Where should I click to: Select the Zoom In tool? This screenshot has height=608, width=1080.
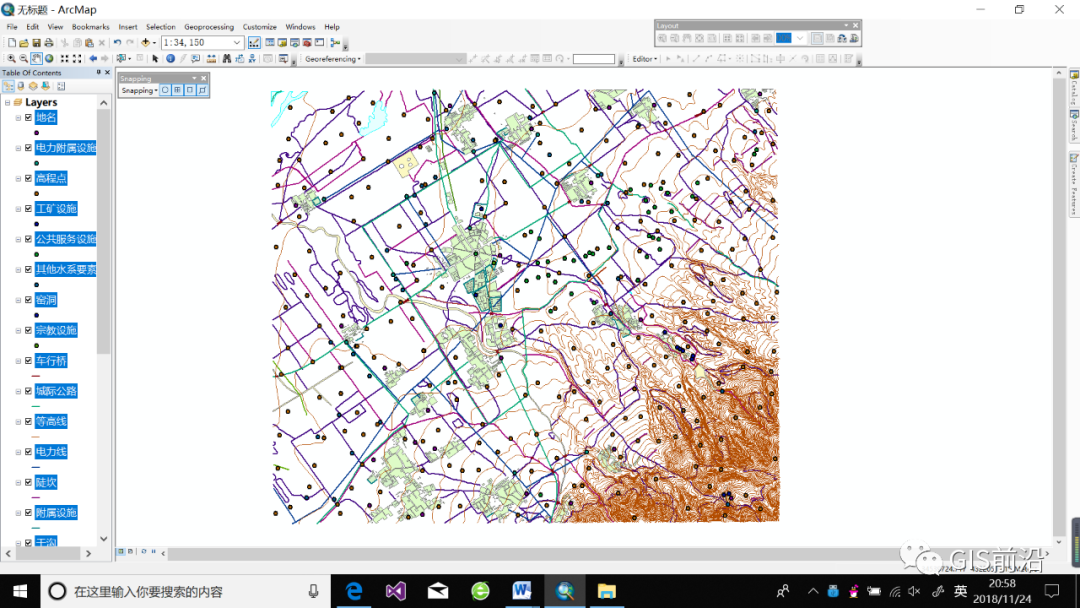pyautogui.click(x=12, y=58)
